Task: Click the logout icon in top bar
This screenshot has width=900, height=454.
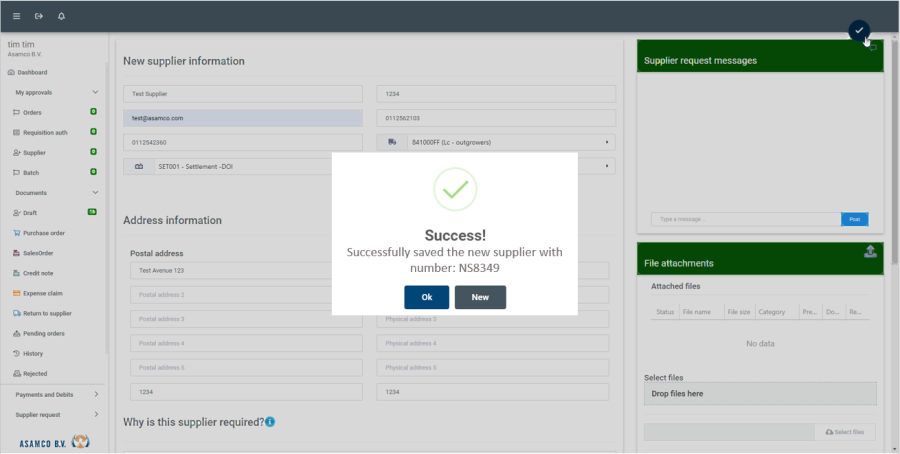Action: pyautogui.click(x=39, y=16)
